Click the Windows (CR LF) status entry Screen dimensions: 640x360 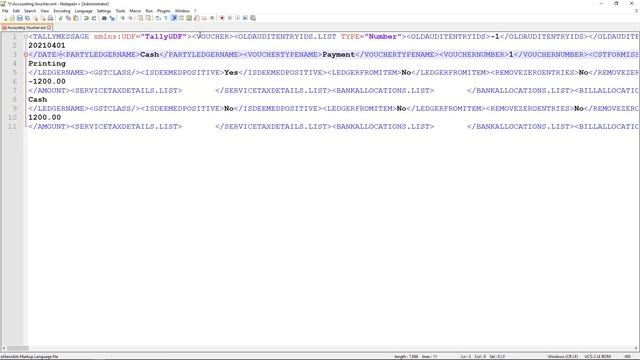click(562, 356)
